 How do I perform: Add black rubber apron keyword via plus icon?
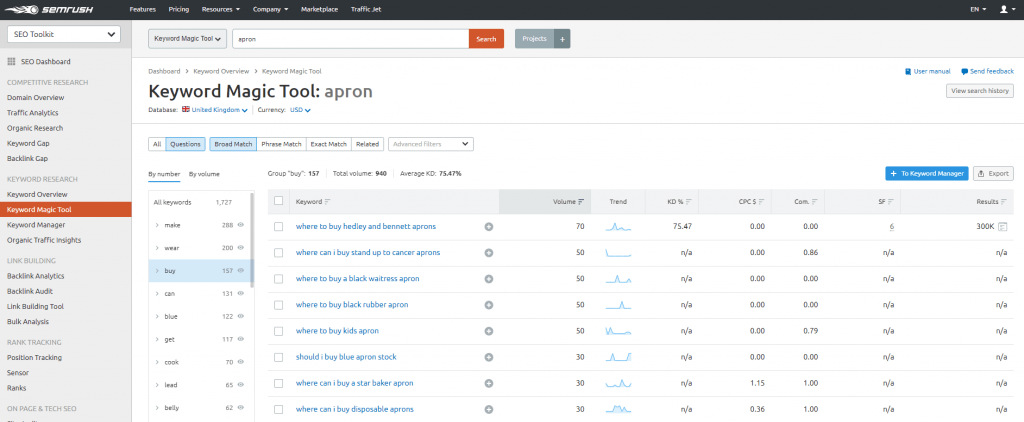point(488,305)
